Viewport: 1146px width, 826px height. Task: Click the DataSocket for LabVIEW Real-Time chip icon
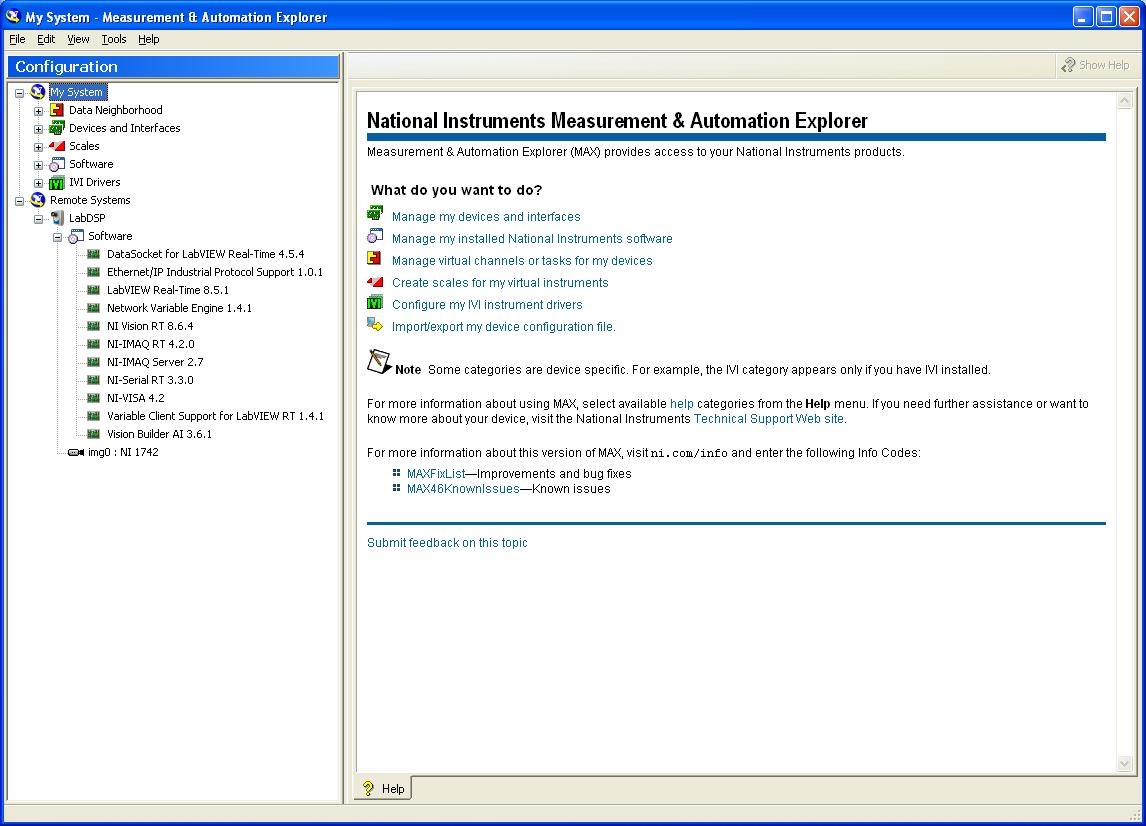point(94,254)
